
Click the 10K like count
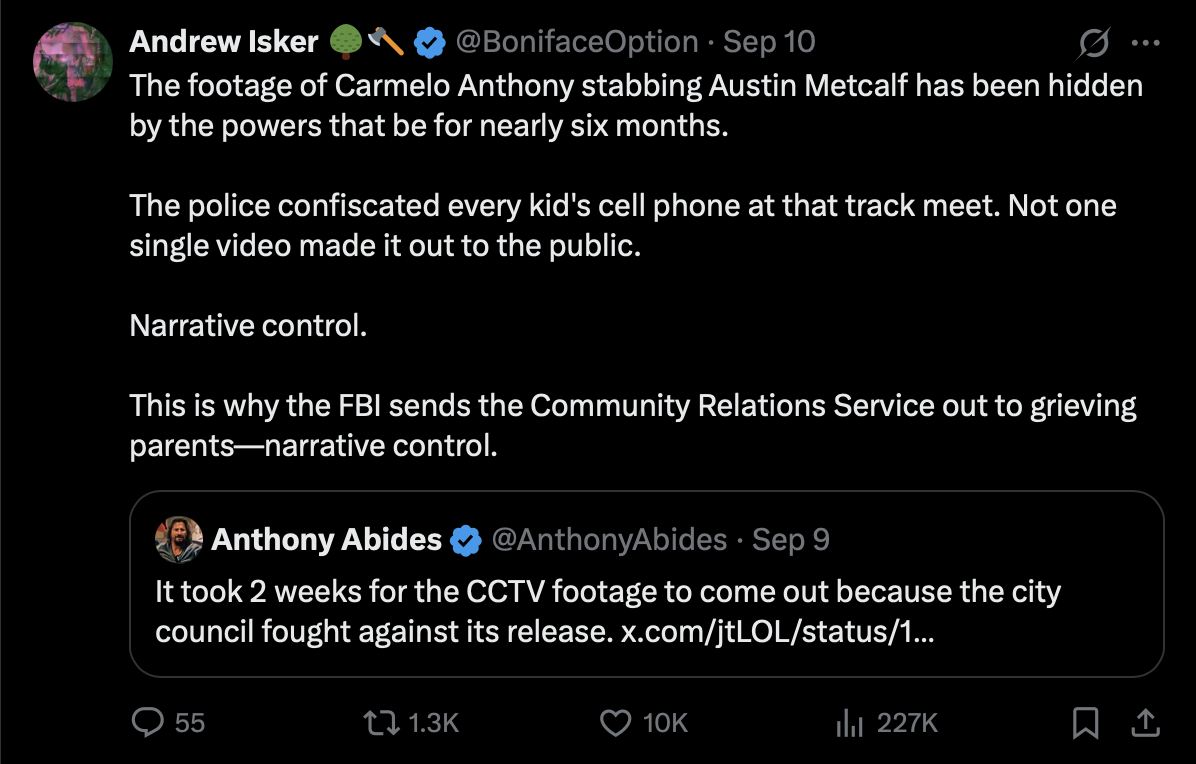647,722
